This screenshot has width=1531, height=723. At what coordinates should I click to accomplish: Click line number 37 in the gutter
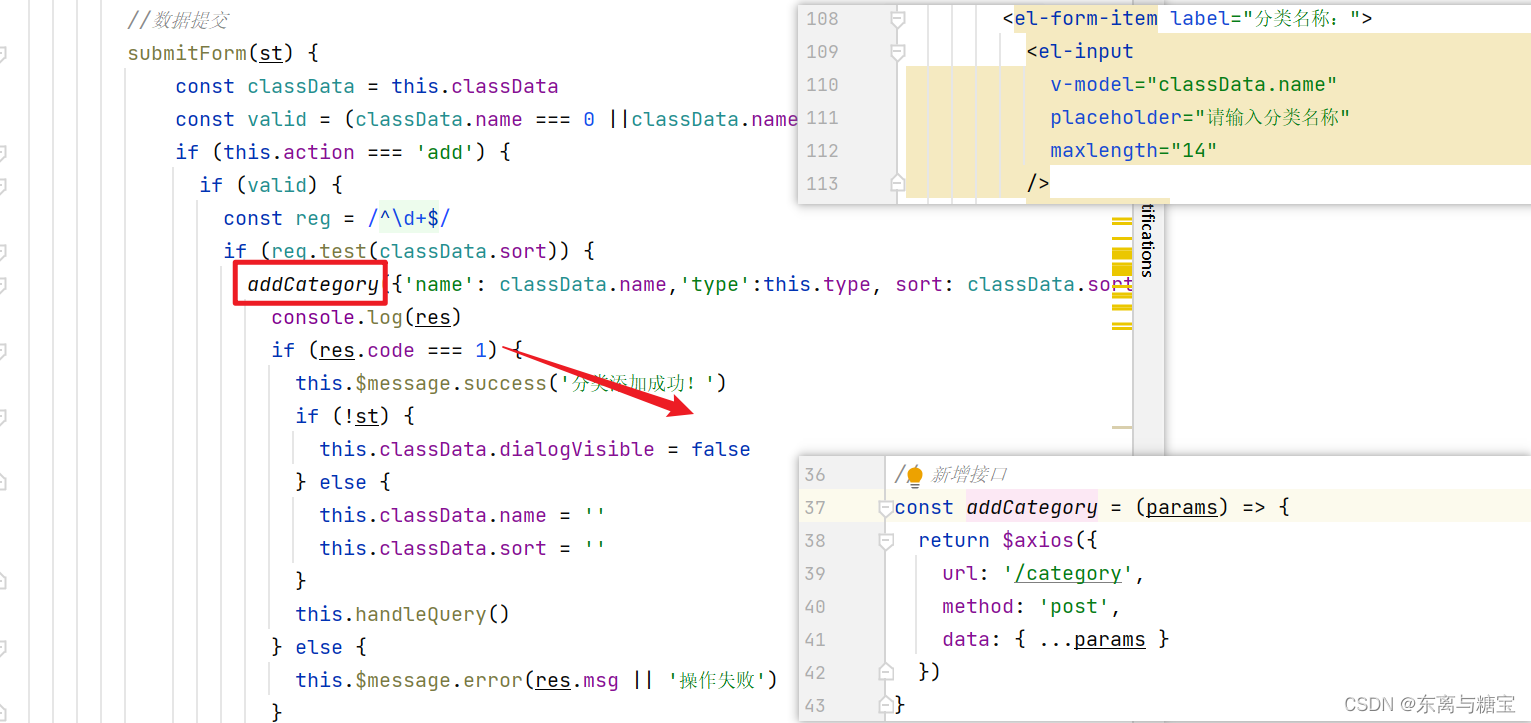point(815,508)
